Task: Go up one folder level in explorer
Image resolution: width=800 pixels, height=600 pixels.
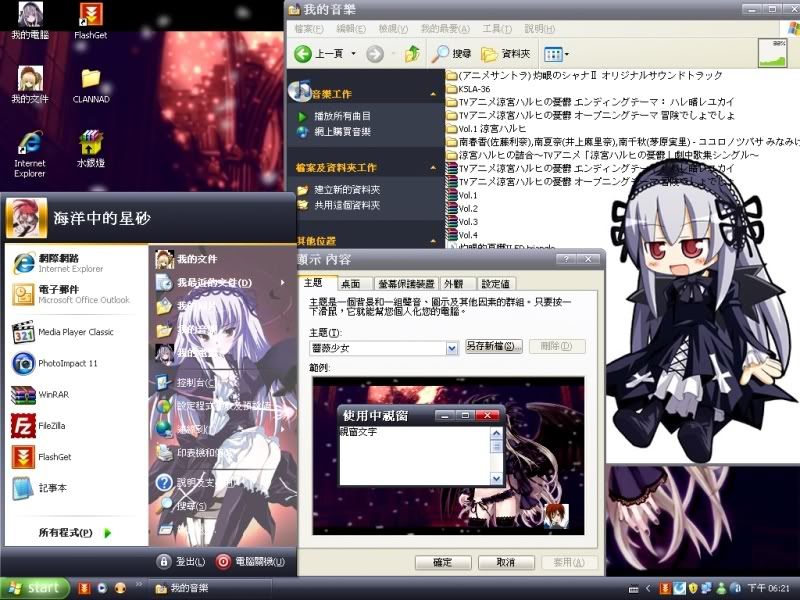Action: click(x=412, y=54)
